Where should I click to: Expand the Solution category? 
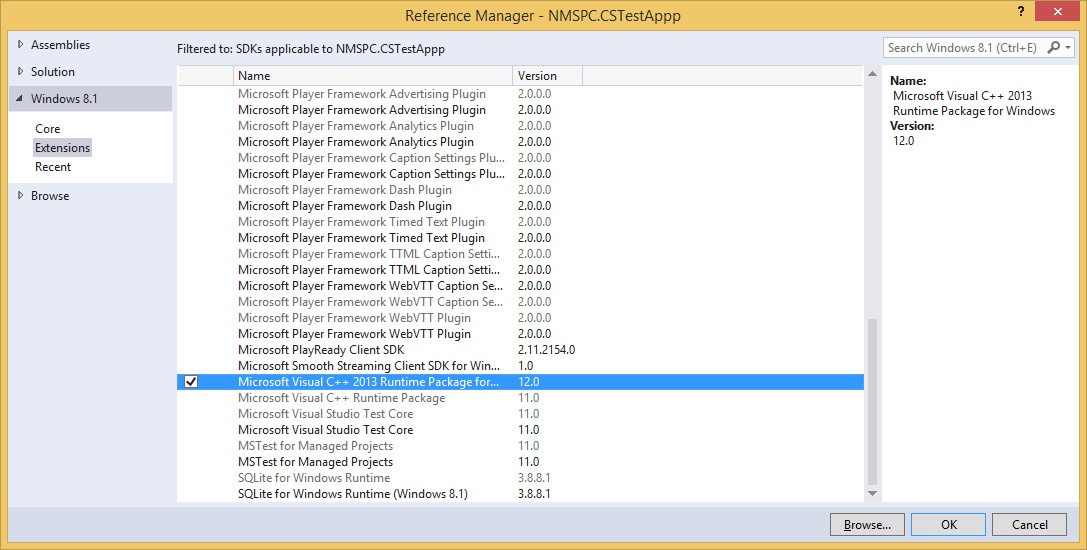coord(20,71)
